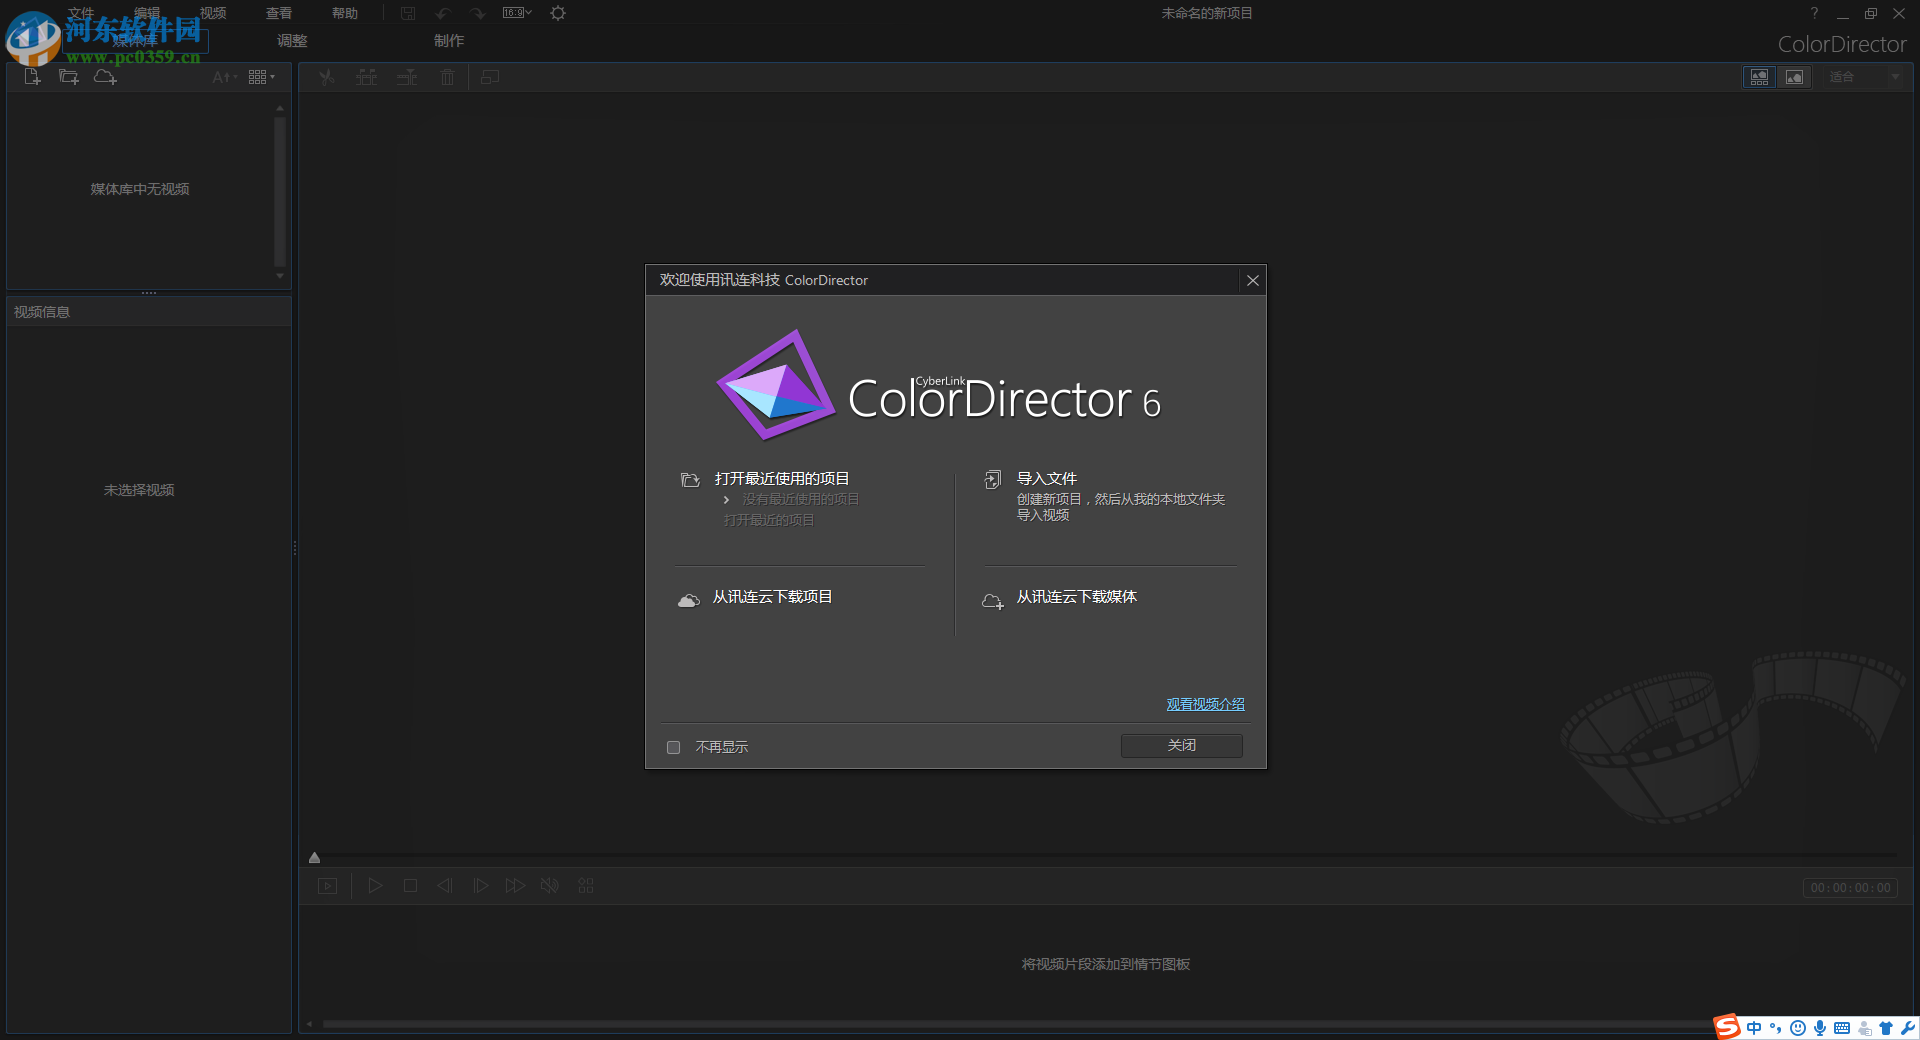Open the 帮助 menu
The width and height of the screenshot is (1920, 1040).
[344, 12]
